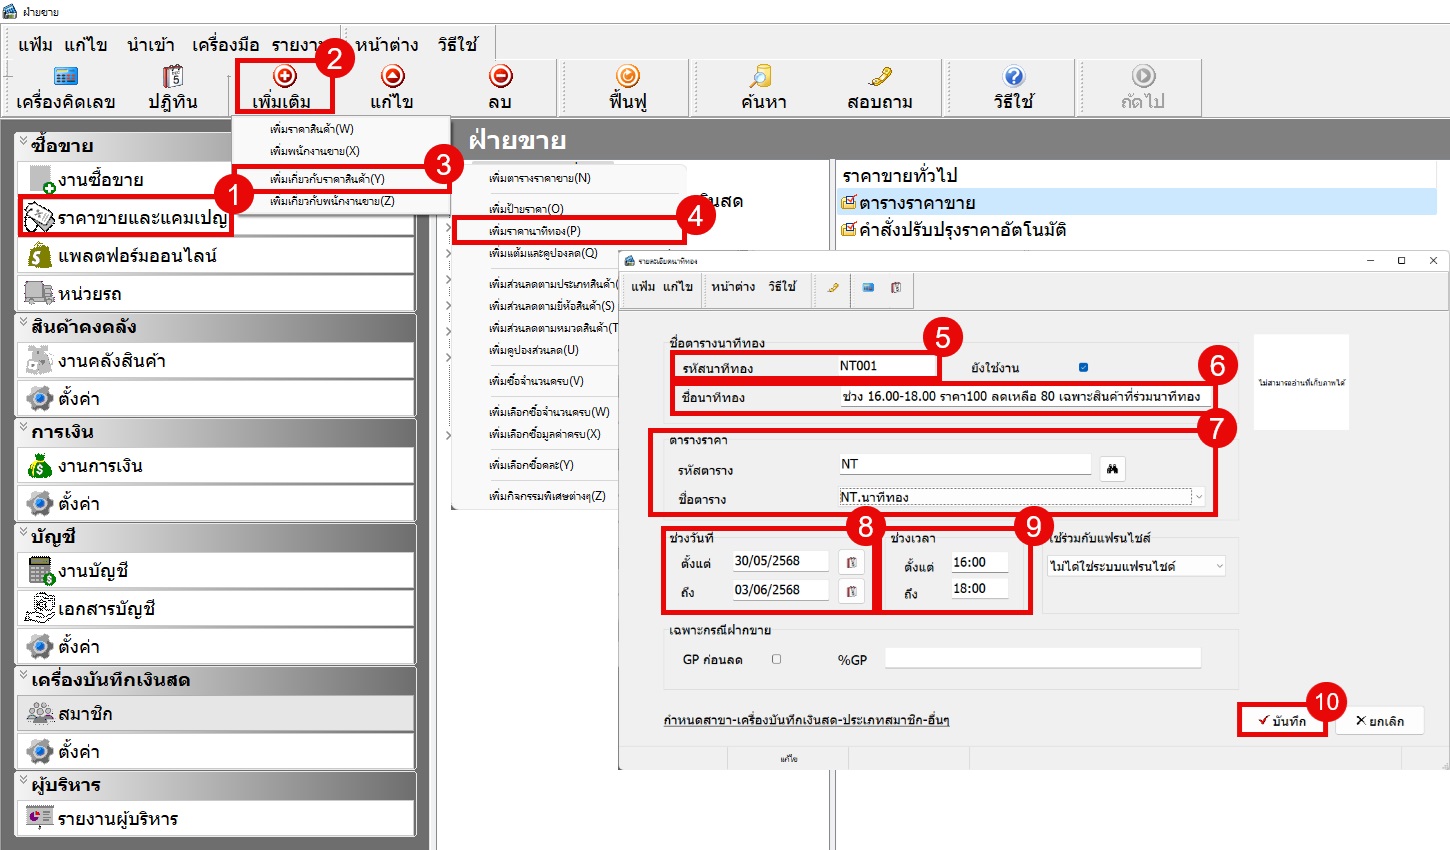Click the ฟื้นฟู restore toolbar icon
1450x850 pixels.
coord(627,87)
